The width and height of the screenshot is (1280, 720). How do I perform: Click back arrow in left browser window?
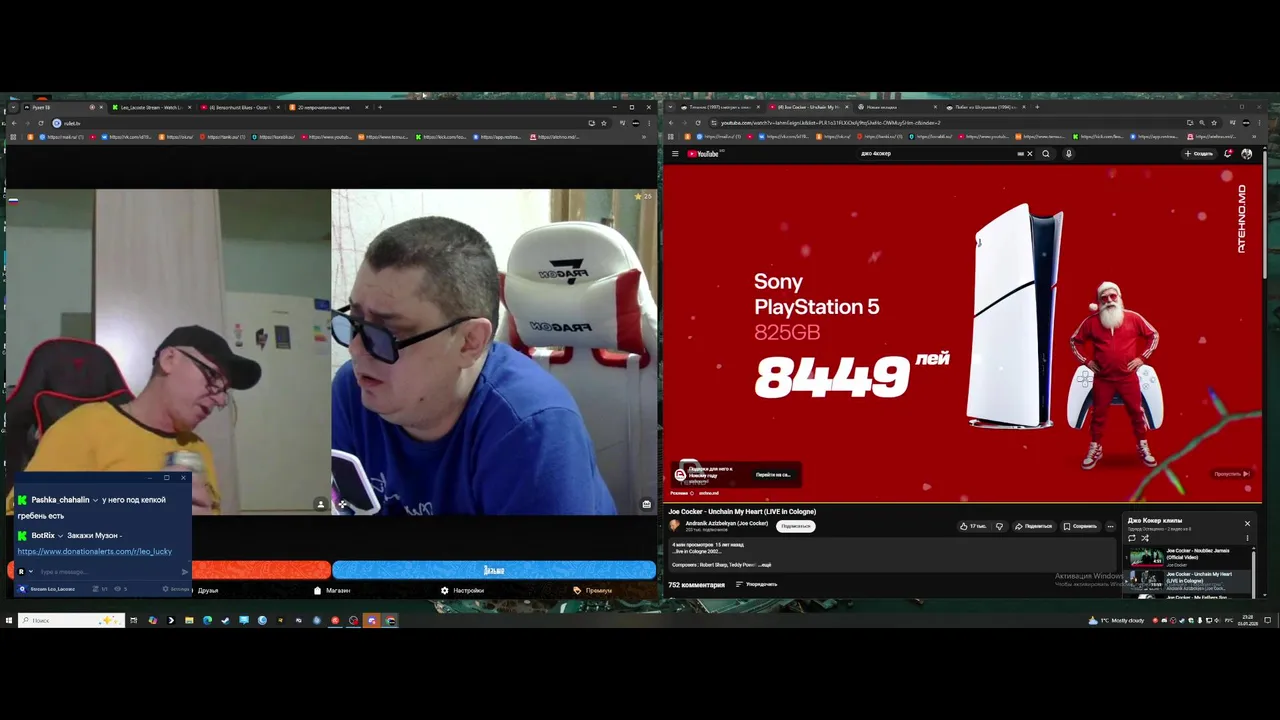coord(12,123)
